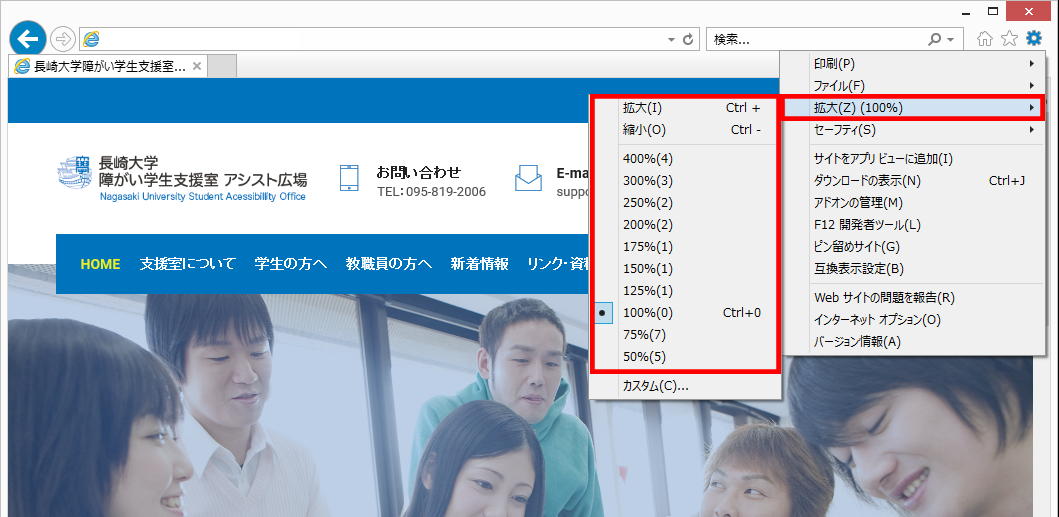Choose ピン留めサイト(G)
Viewport: 1059px width, 517px height.
pyautogui.click(x=913, y=247)
